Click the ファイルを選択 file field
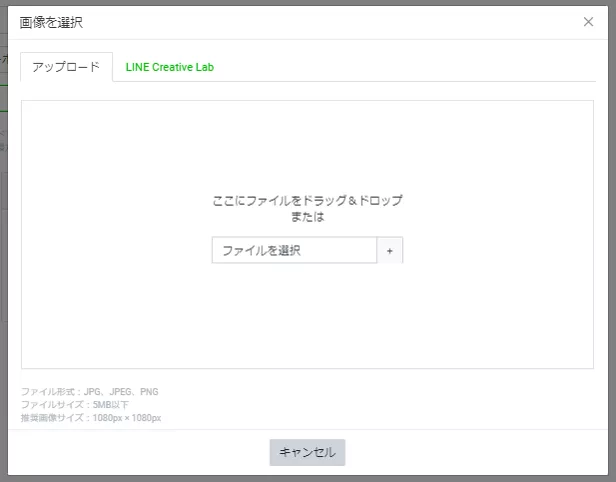 (294, 251)
